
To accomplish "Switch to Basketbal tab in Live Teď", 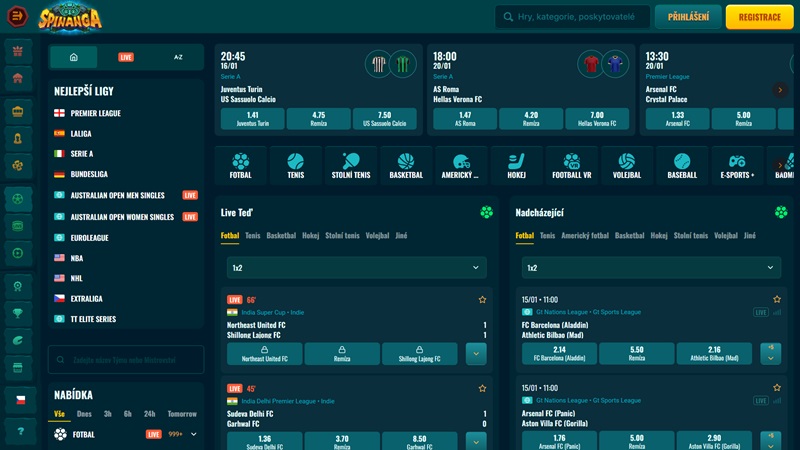I will click(x=281, y=236).
